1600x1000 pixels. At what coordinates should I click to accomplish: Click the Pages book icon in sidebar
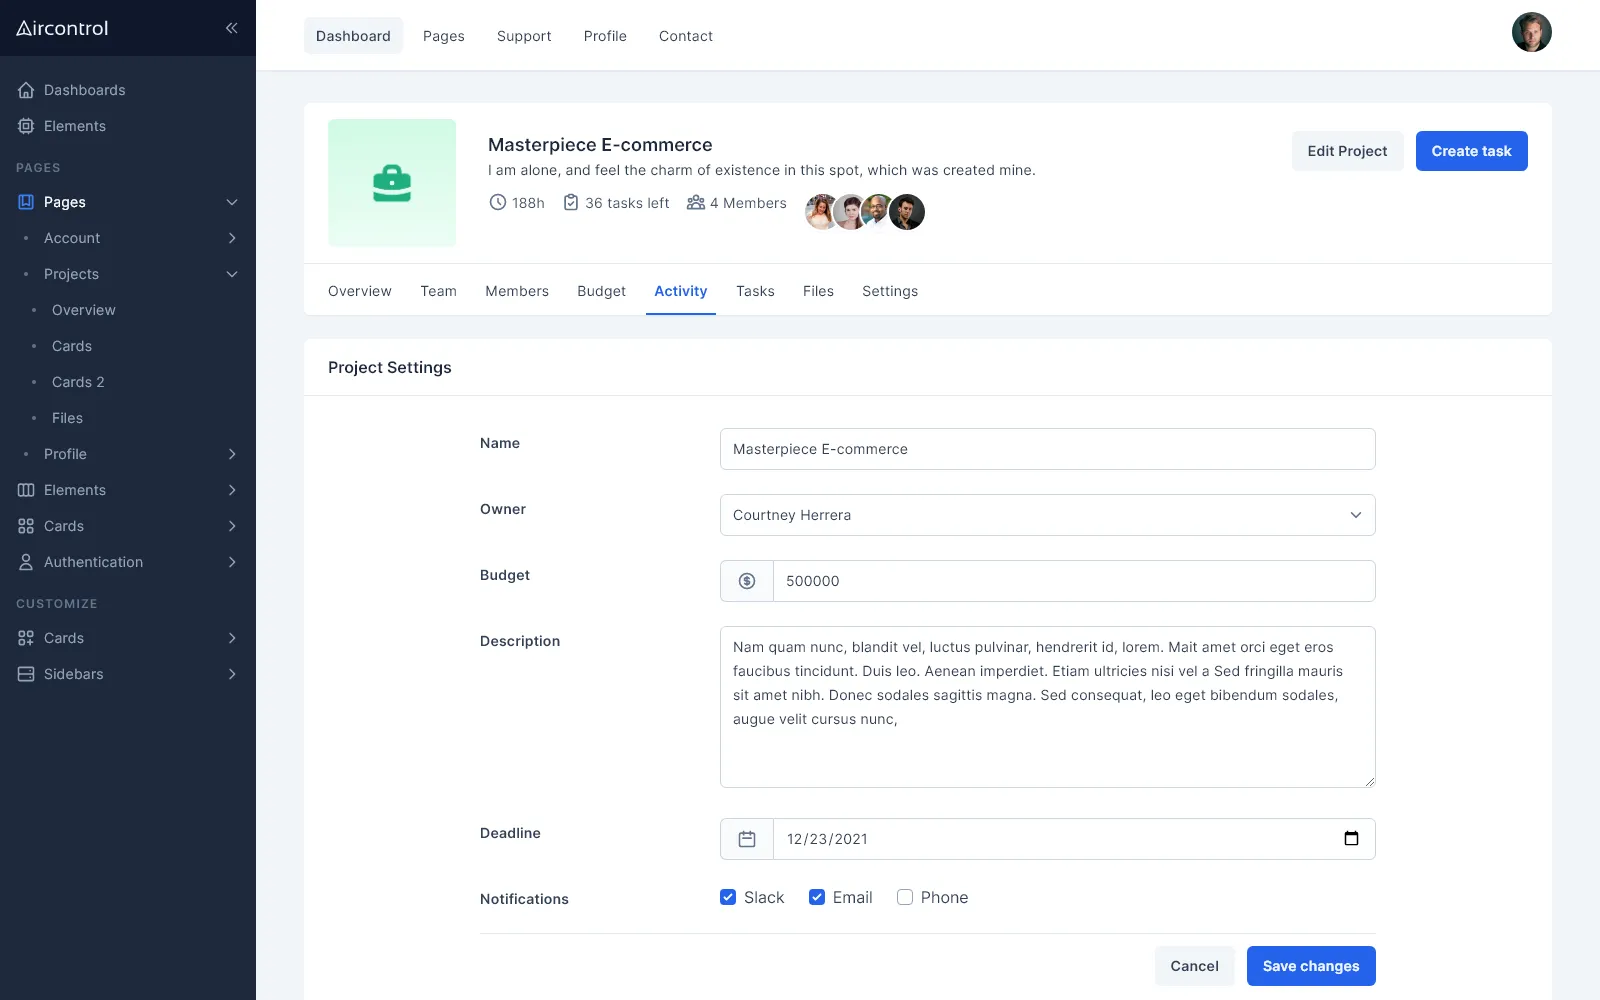click(x=26, y=202)
